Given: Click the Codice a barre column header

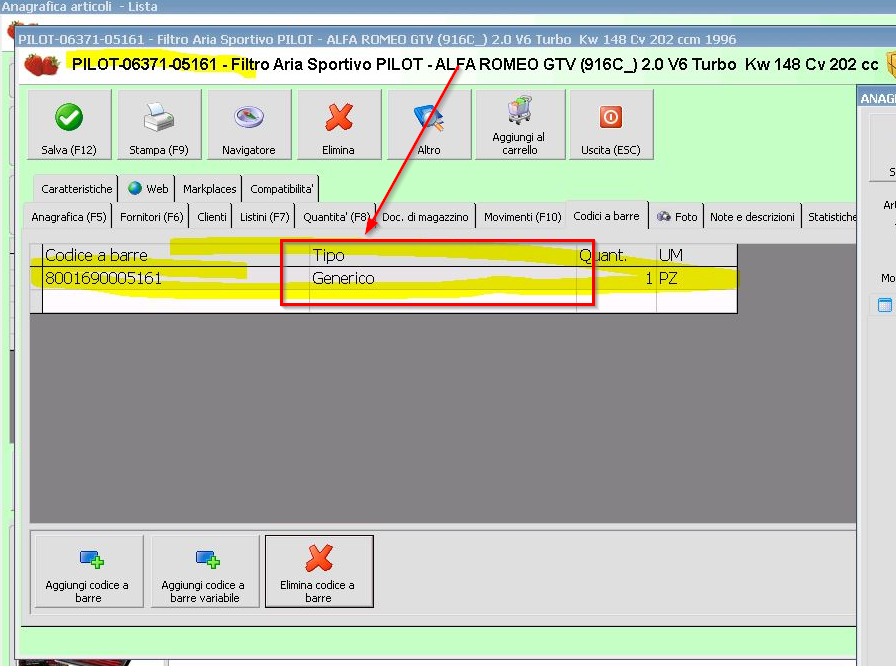Looking at the screenshot, I should pos(176,255).
